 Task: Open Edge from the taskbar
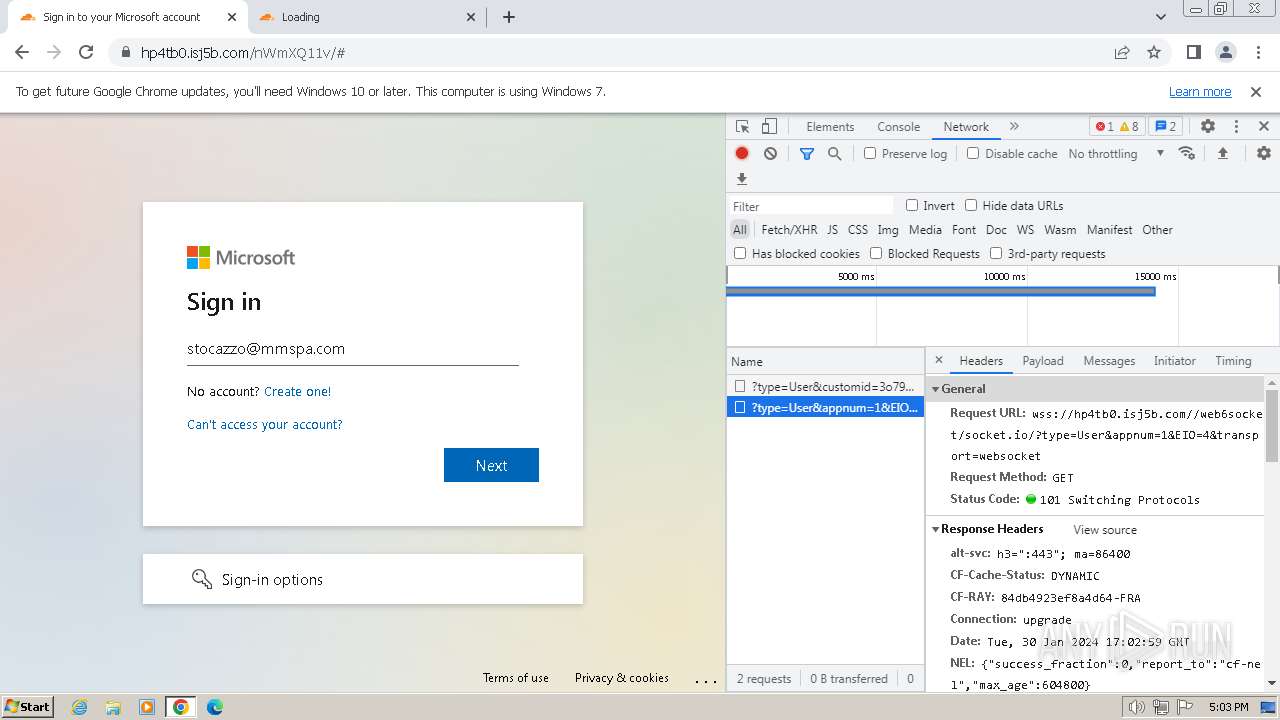point(215,707)
